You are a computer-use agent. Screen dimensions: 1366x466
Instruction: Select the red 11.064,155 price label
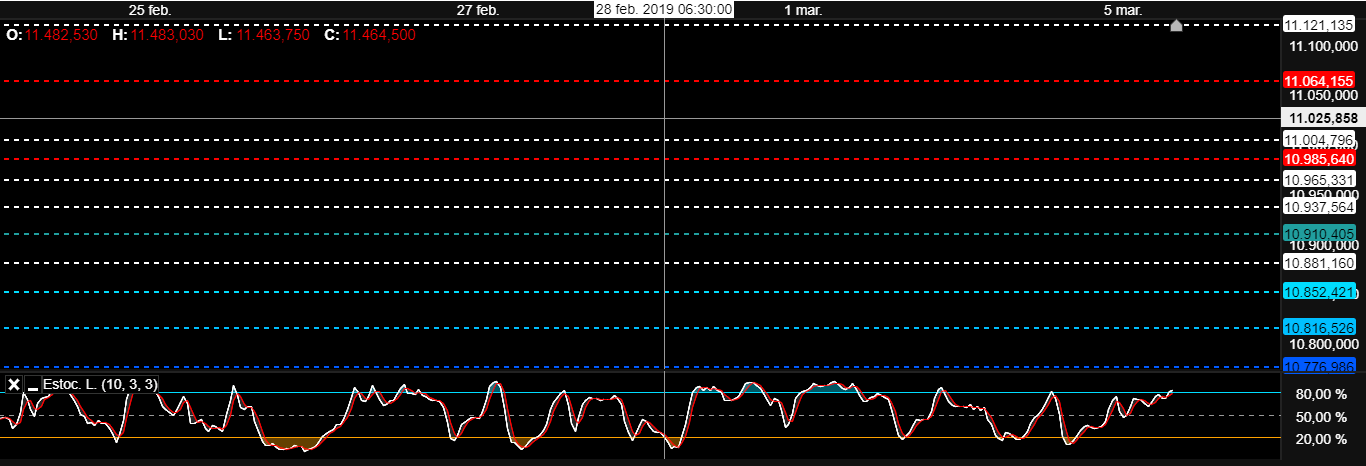tap(1319, 81)
